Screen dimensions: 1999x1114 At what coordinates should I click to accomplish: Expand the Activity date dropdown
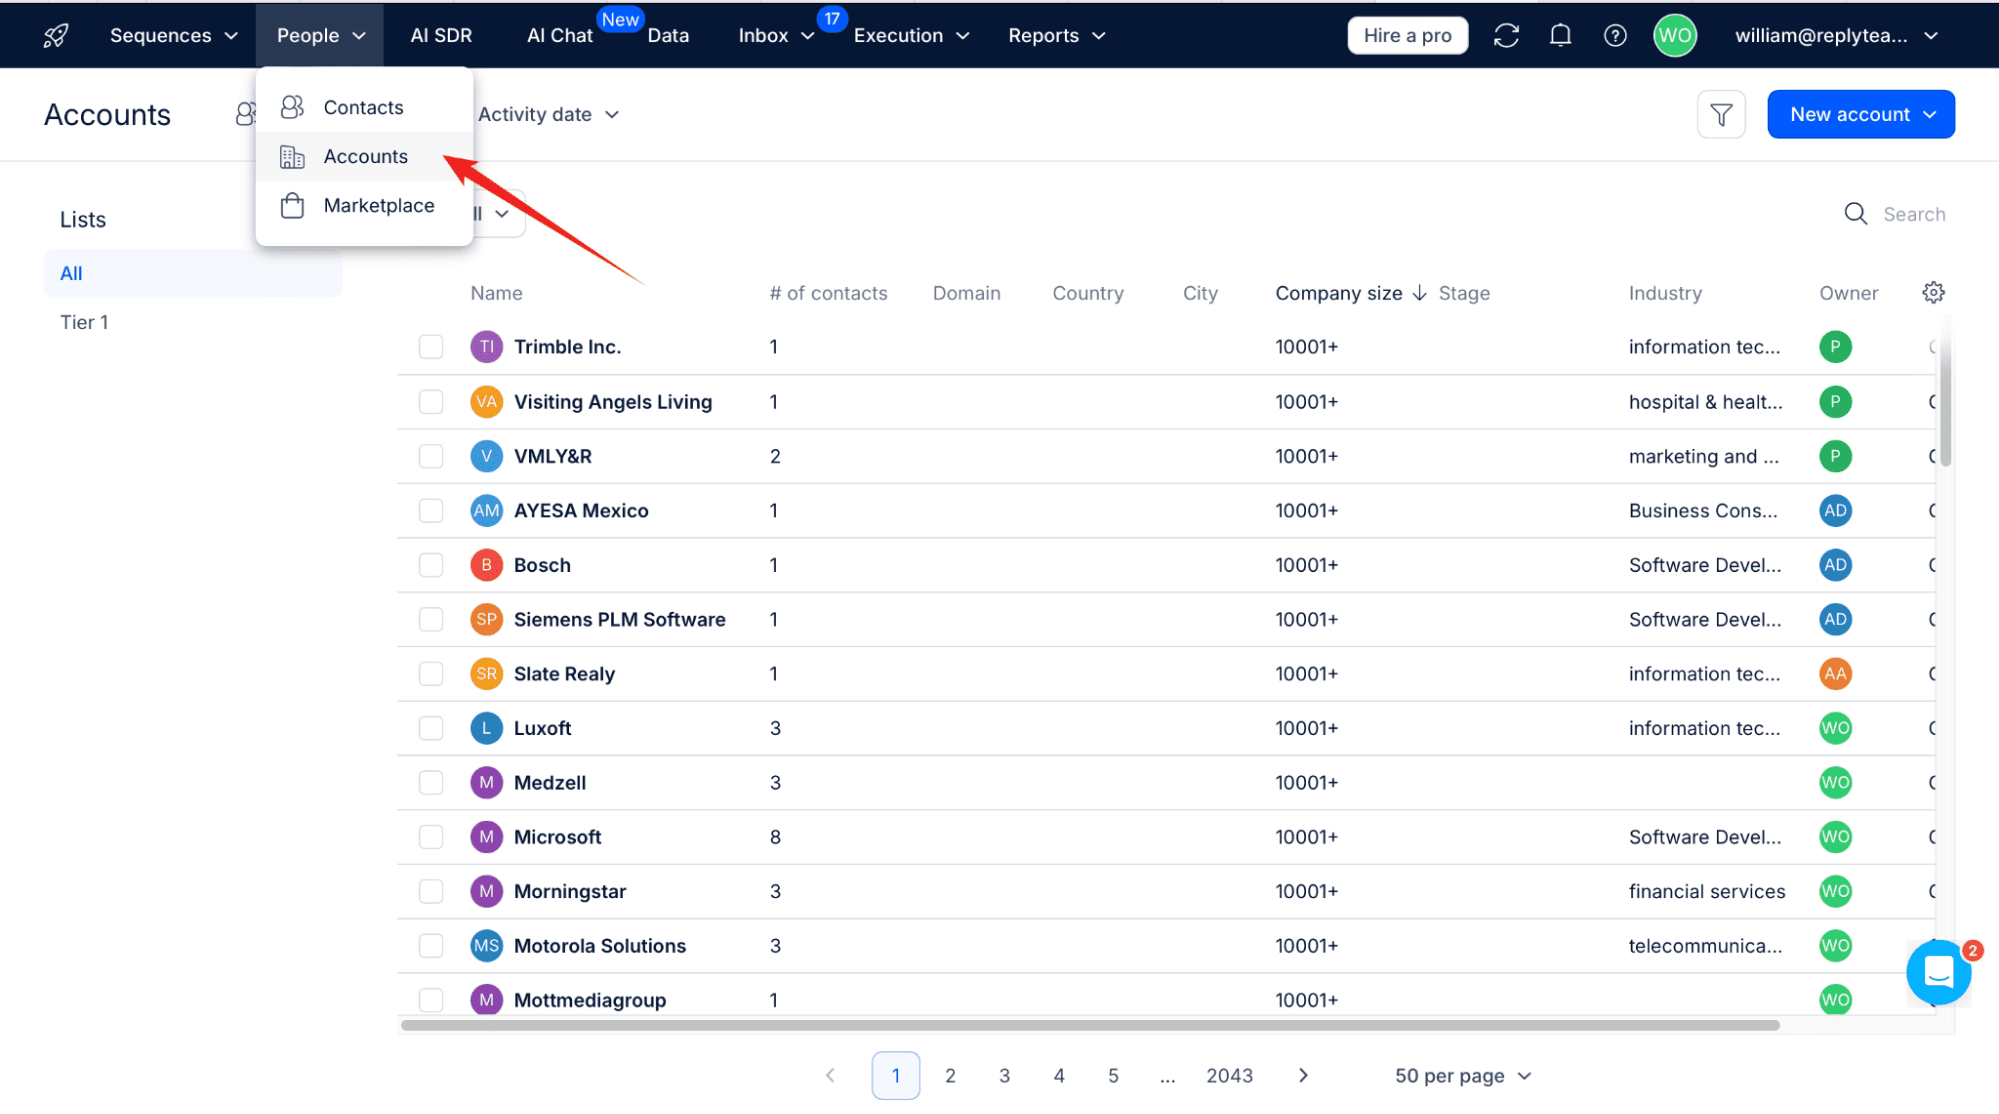[547, 114]
